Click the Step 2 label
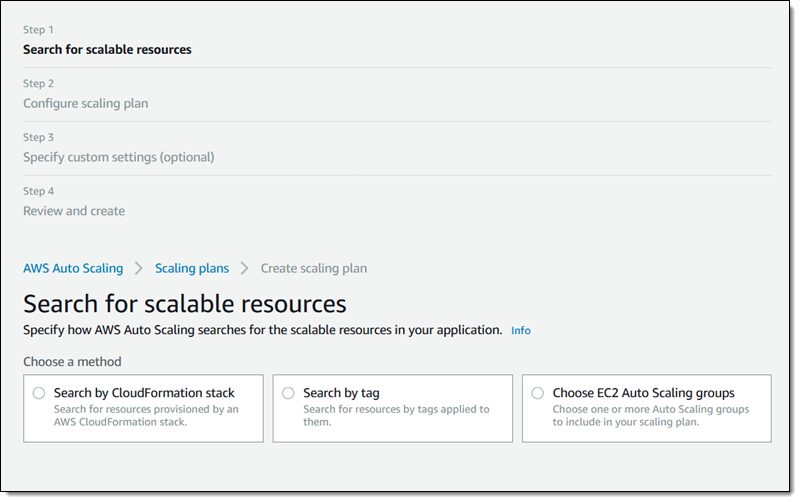Image resolution: width=800 pixels, height=502 pixels. tap(38, 83)
